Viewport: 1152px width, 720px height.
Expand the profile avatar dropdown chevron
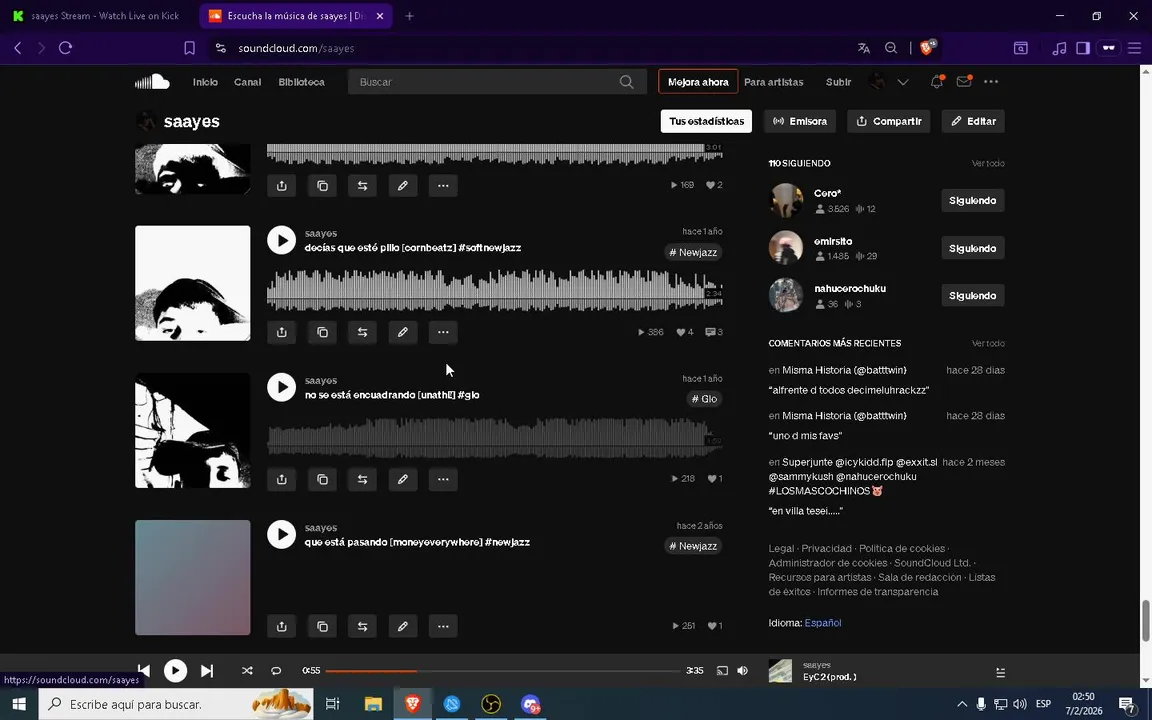point(903,82)
